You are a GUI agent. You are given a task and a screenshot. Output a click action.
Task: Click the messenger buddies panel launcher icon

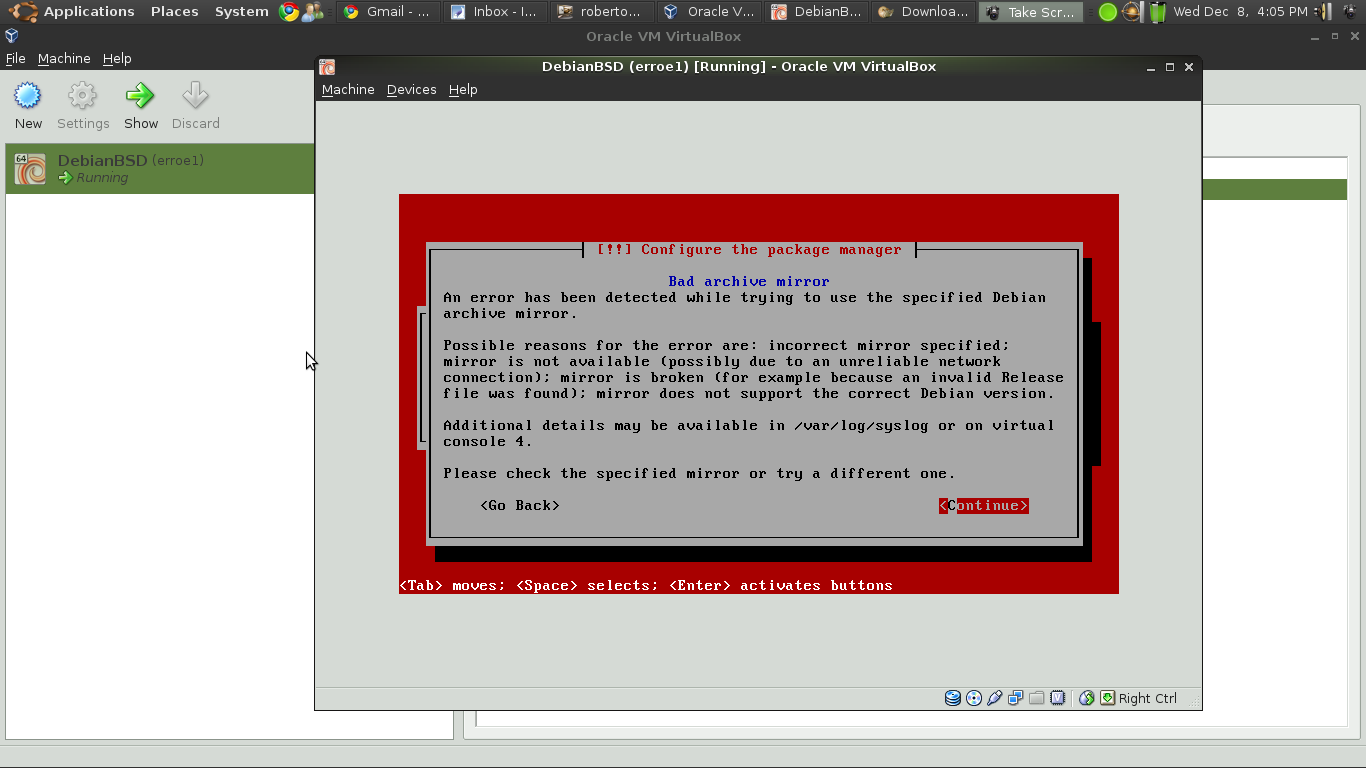pyautogui.click(x=313, y=12)
